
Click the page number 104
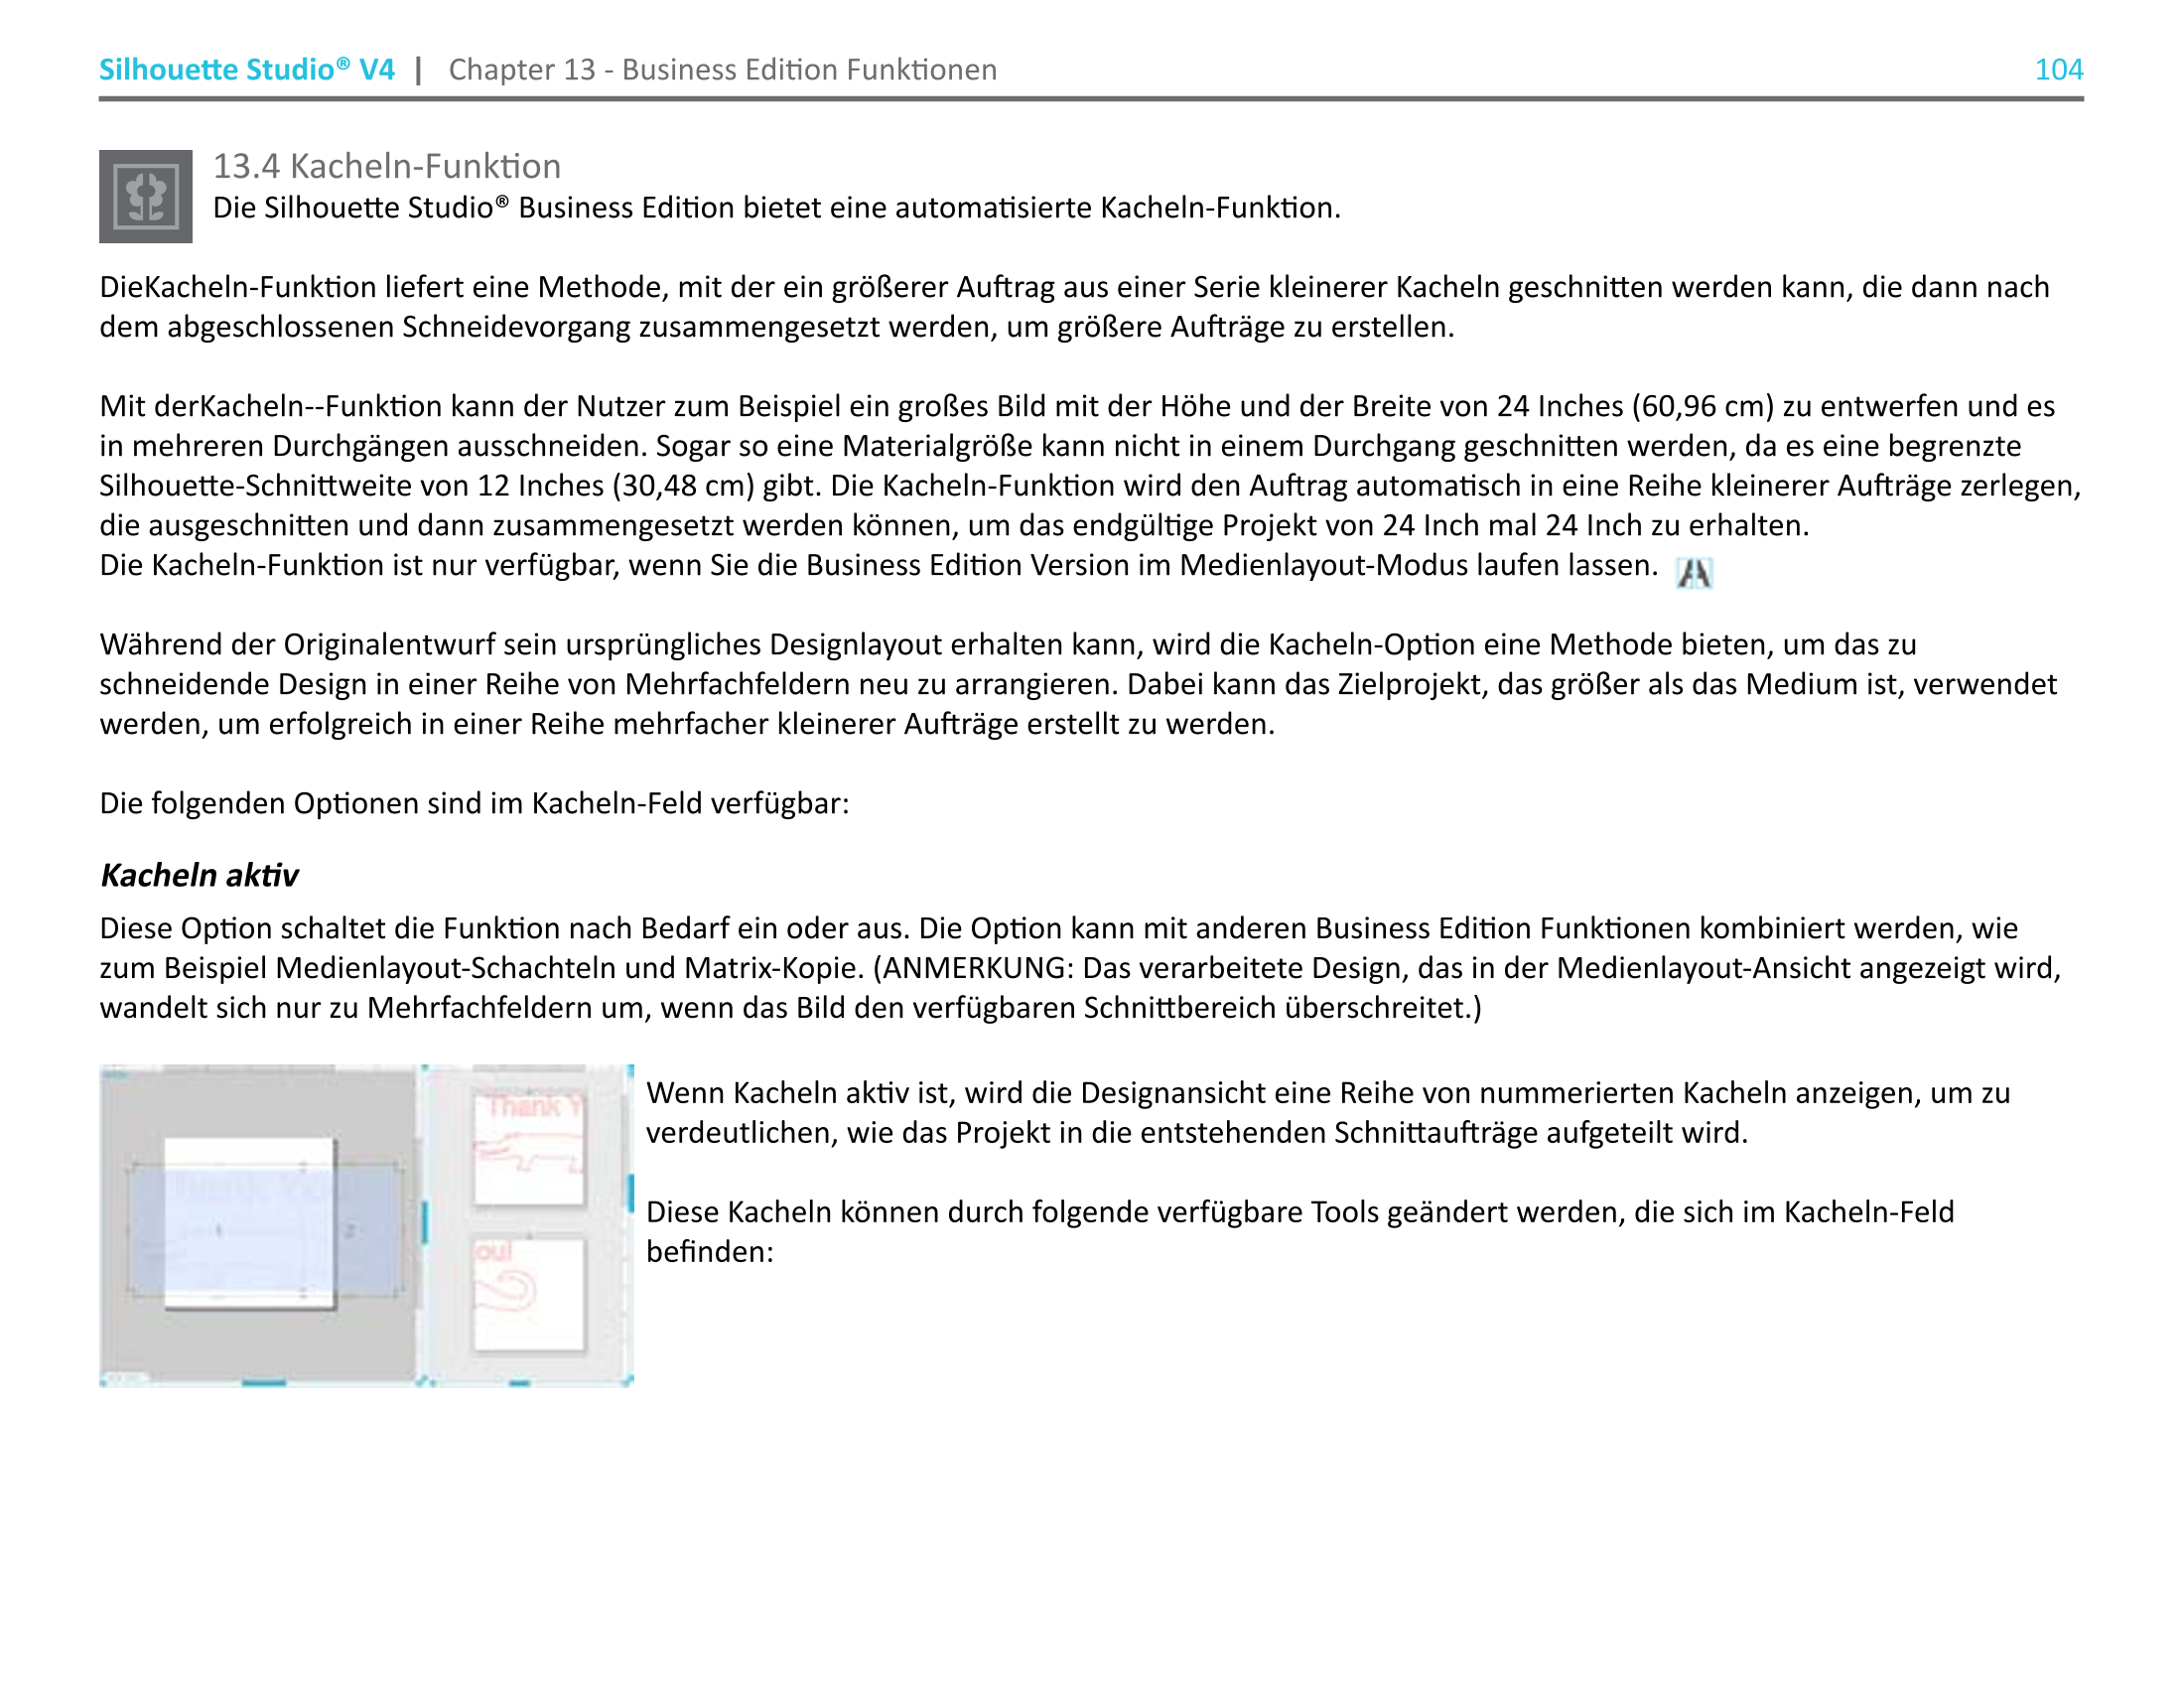pyautogui.click(x=2058, y=69)
